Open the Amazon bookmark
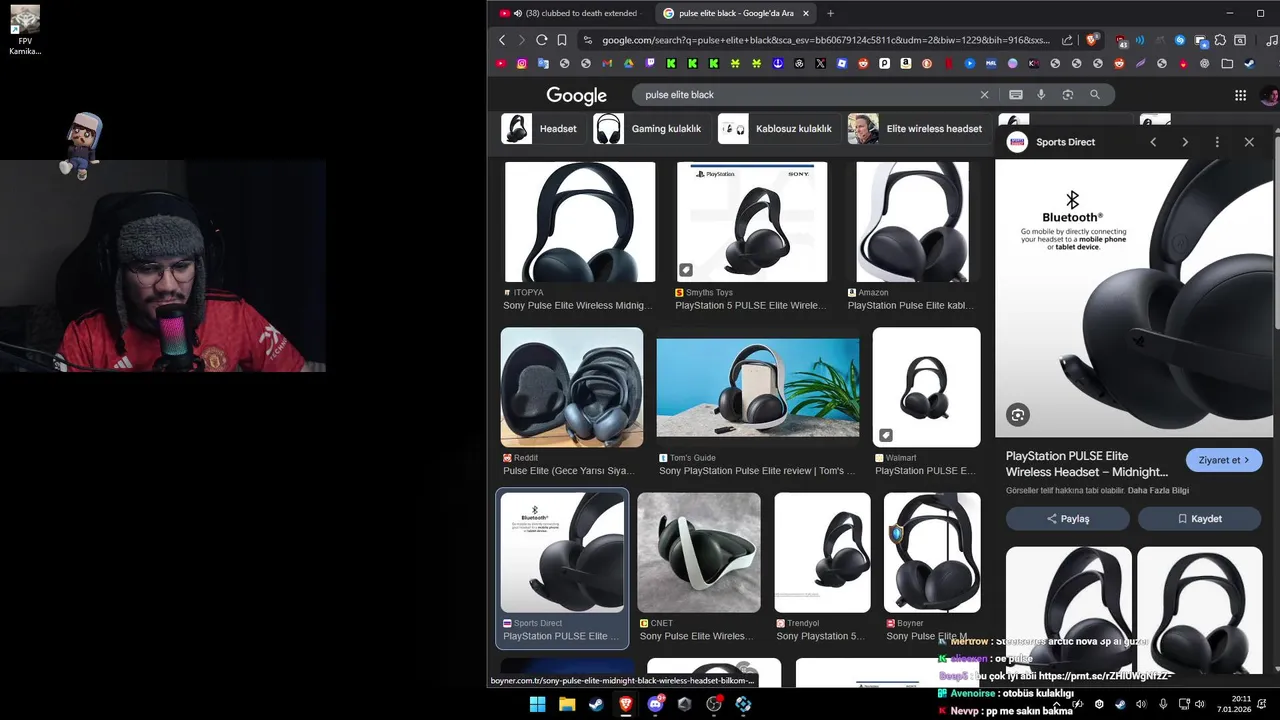The height and width of the screenshot is (720, 1280). (x=906, y=63)
